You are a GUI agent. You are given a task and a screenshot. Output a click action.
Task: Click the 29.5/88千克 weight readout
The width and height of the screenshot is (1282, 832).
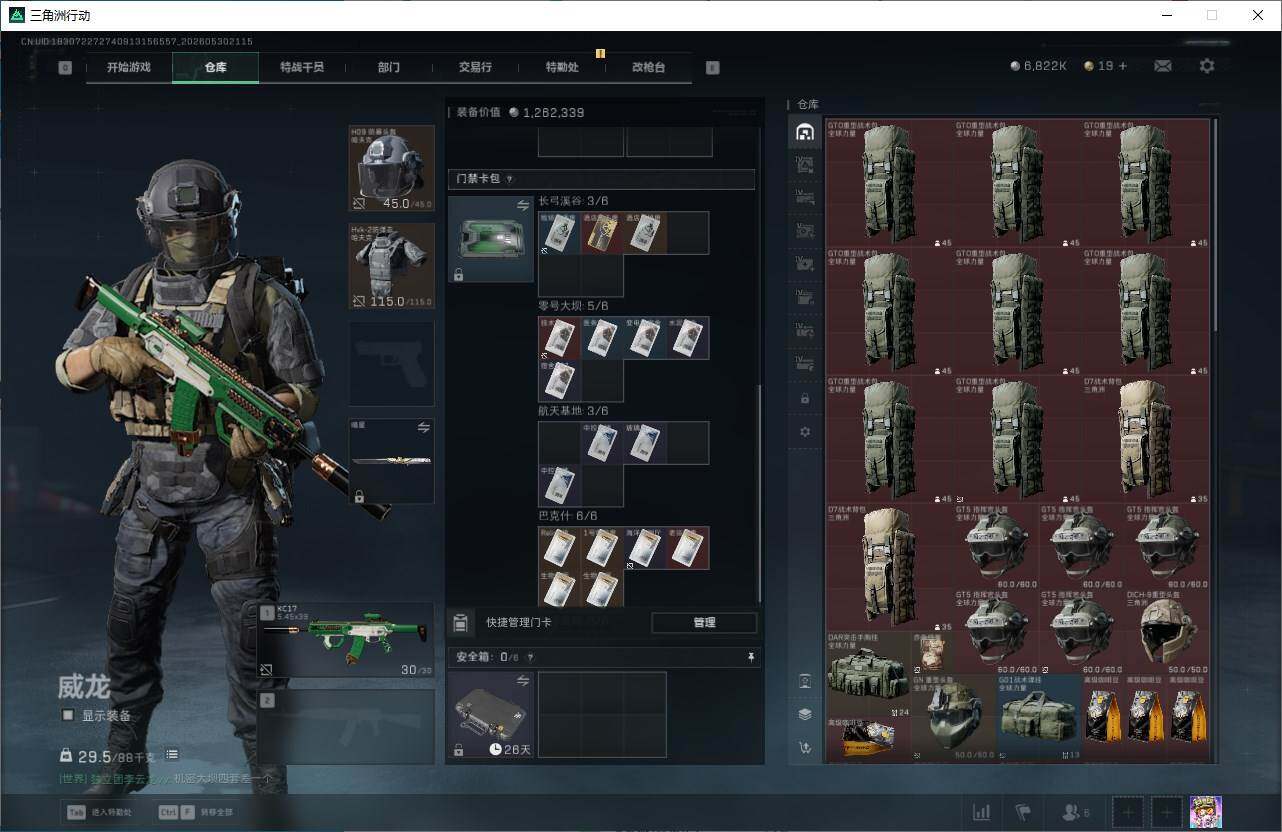109,756
